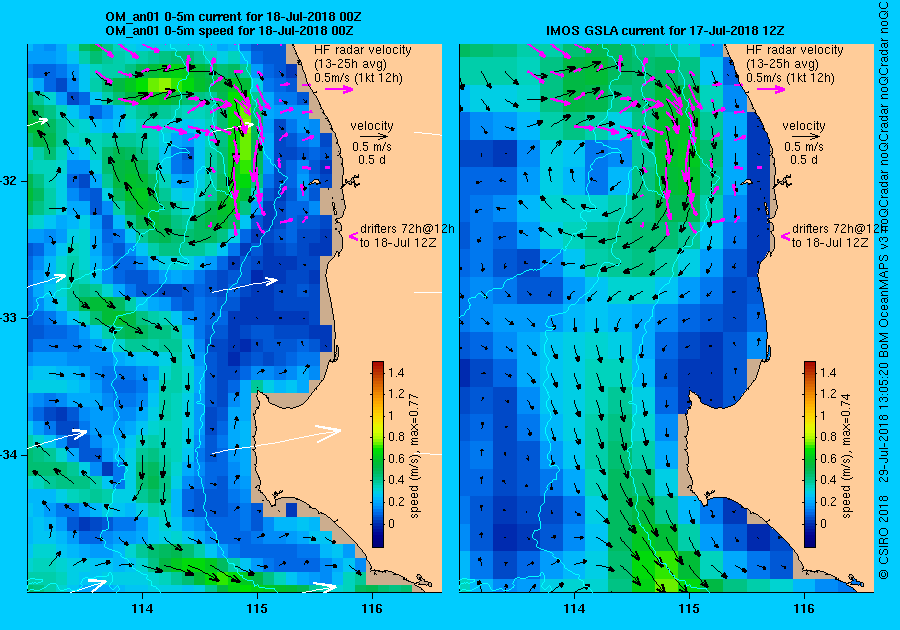Click '(13-25h avg)' text in OM_an01 panel

click(x=350, y=64)
